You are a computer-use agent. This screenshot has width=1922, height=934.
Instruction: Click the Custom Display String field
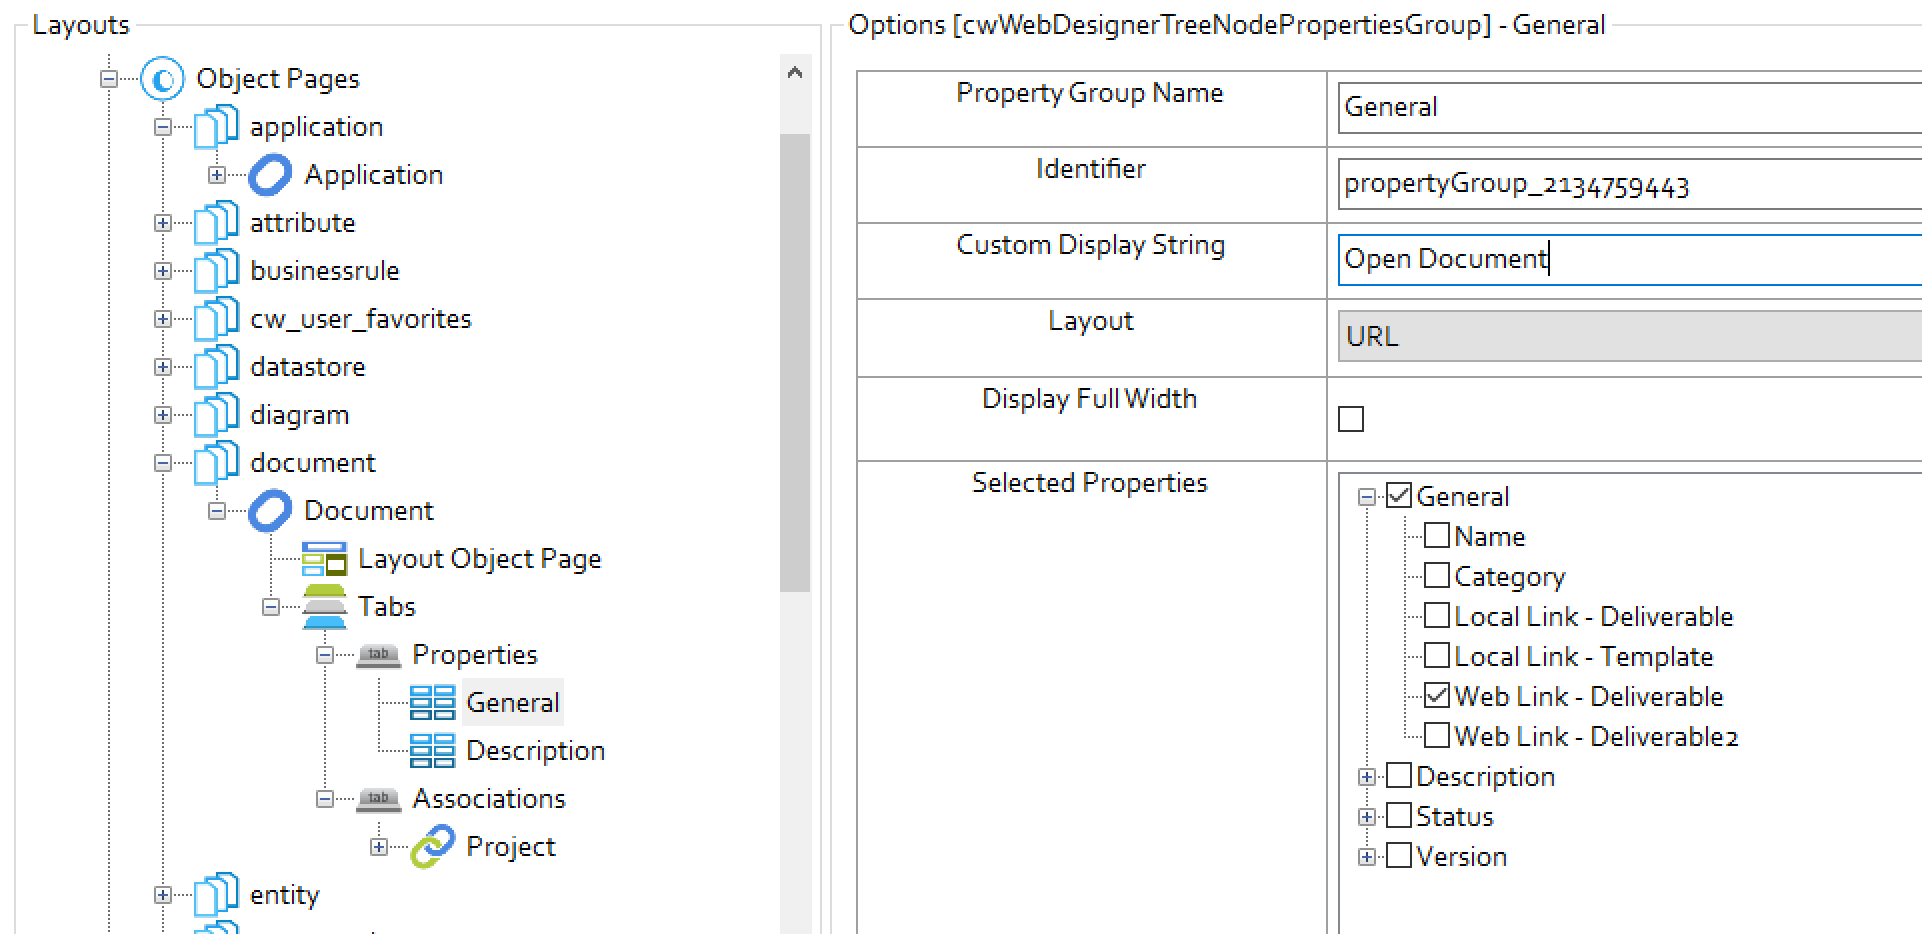(1630, 259)
